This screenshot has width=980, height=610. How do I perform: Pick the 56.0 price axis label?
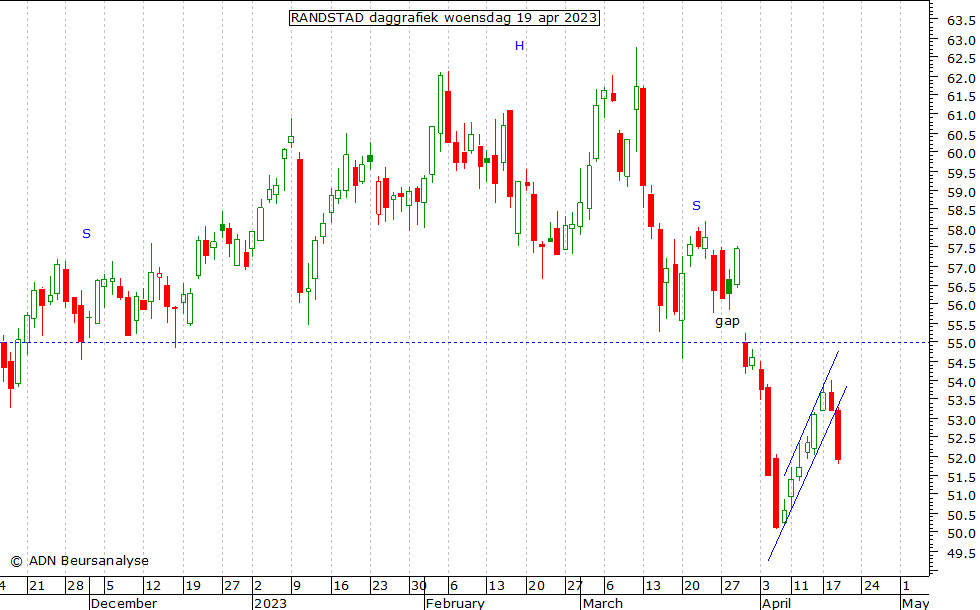point(961,306)
